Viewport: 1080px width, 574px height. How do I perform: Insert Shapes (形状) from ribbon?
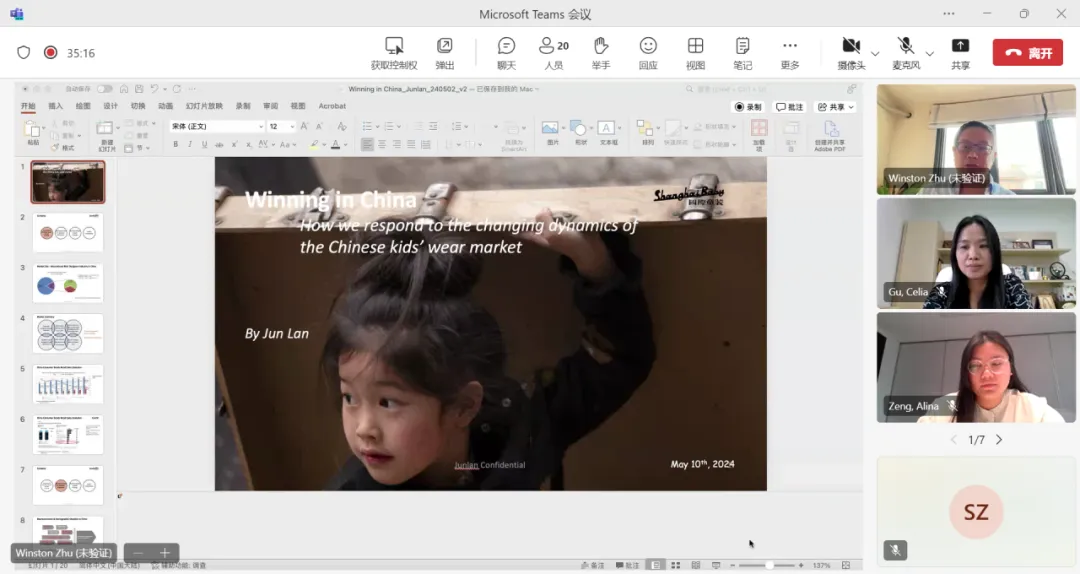pyautogui.click(x=580, y=132)
